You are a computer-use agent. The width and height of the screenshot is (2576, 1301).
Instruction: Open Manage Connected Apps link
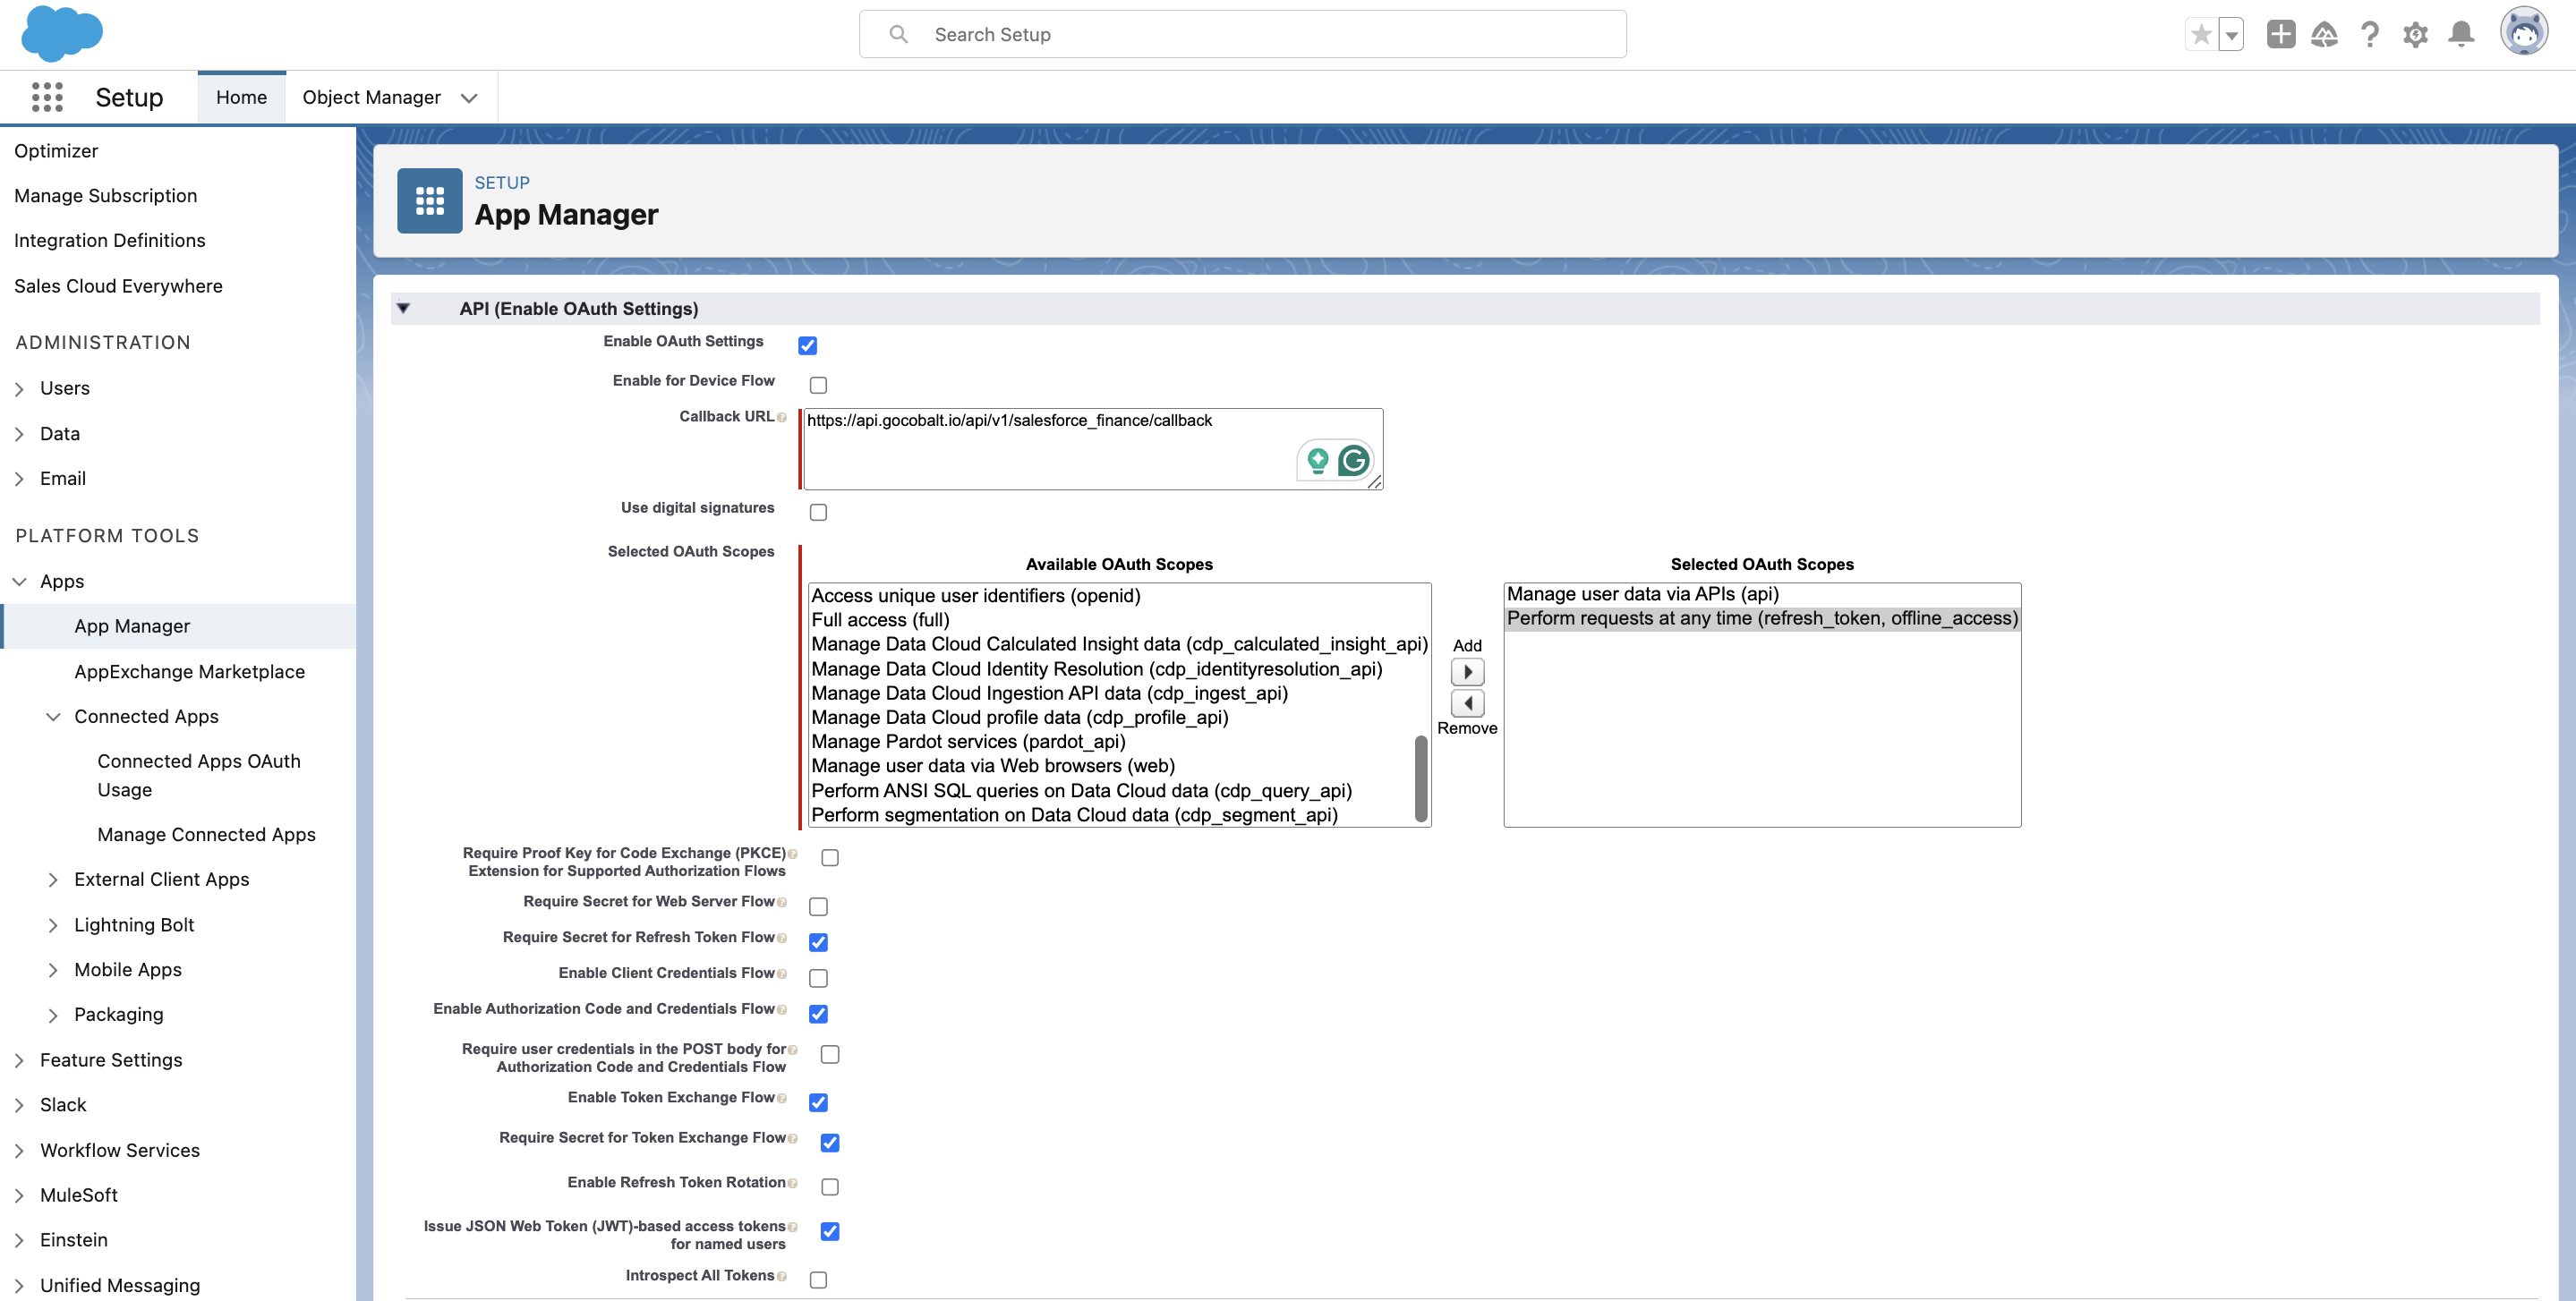(x=206, y=834)
